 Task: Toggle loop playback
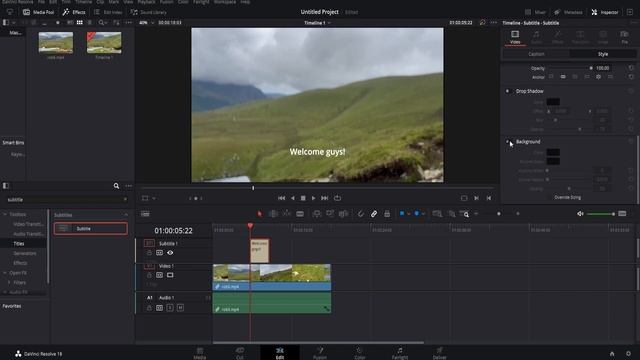pos(337,198)
